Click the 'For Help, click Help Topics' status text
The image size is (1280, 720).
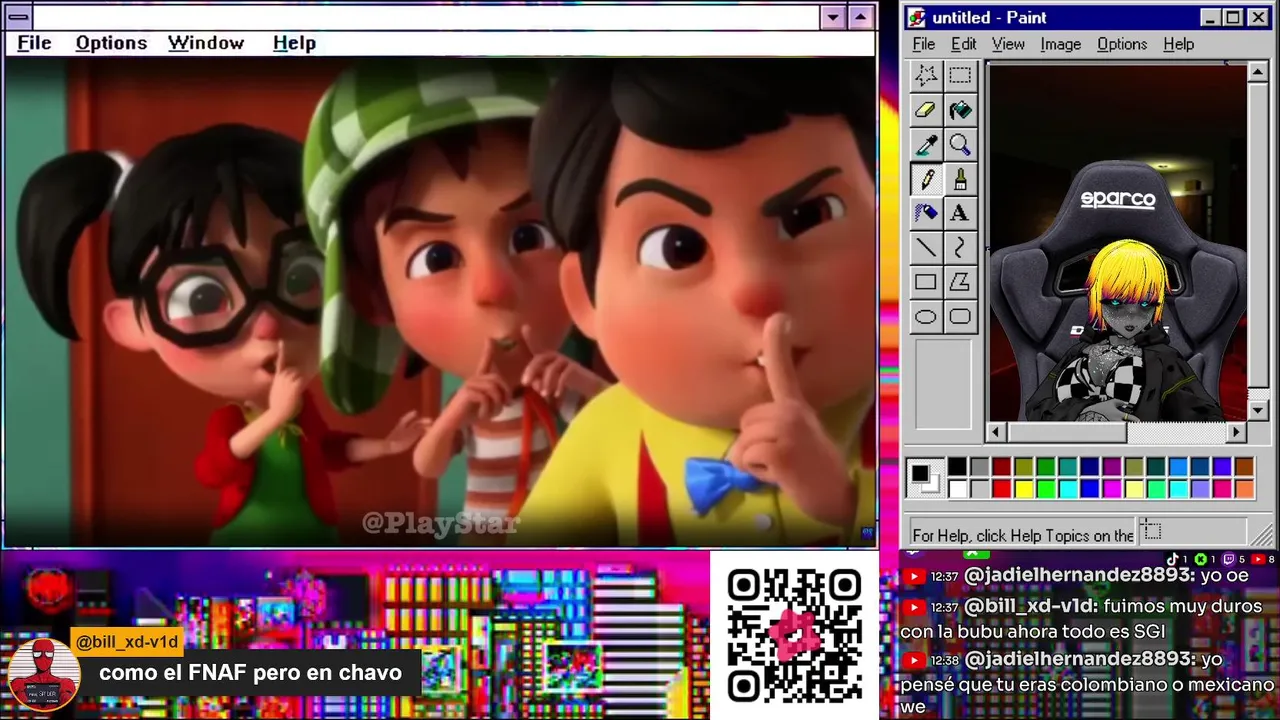point(1023,535)
